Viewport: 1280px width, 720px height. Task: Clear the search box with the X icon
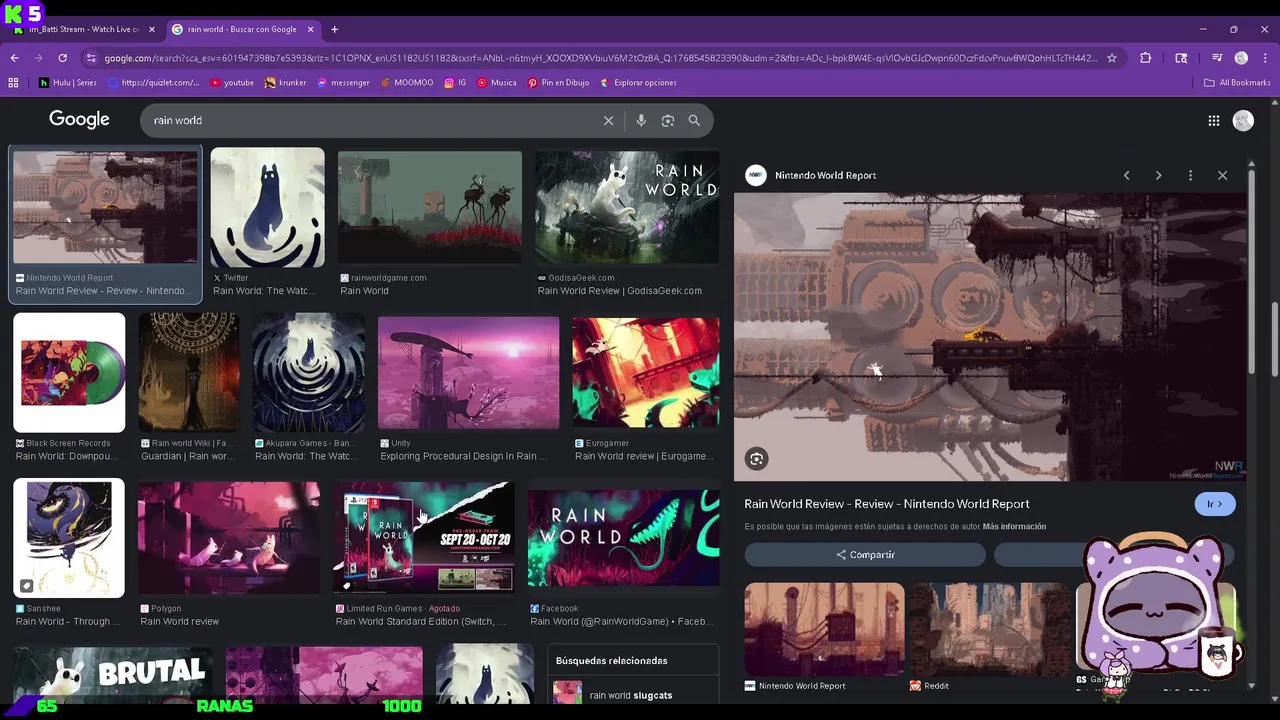pyautogui.click(x=608, y=121)
